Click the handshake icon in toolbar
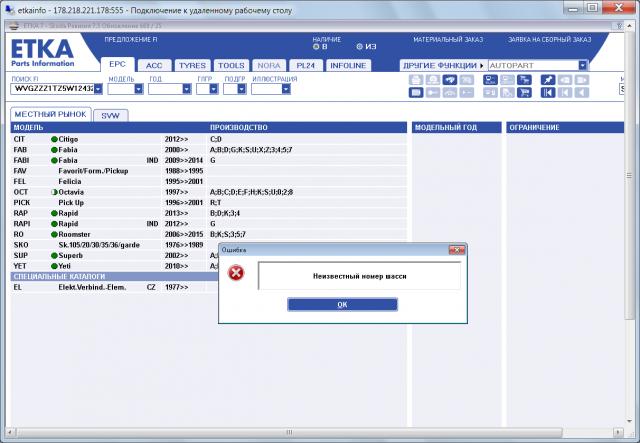Screen dimensions: 640x443 pyautogui.click(x=450, y=79)
